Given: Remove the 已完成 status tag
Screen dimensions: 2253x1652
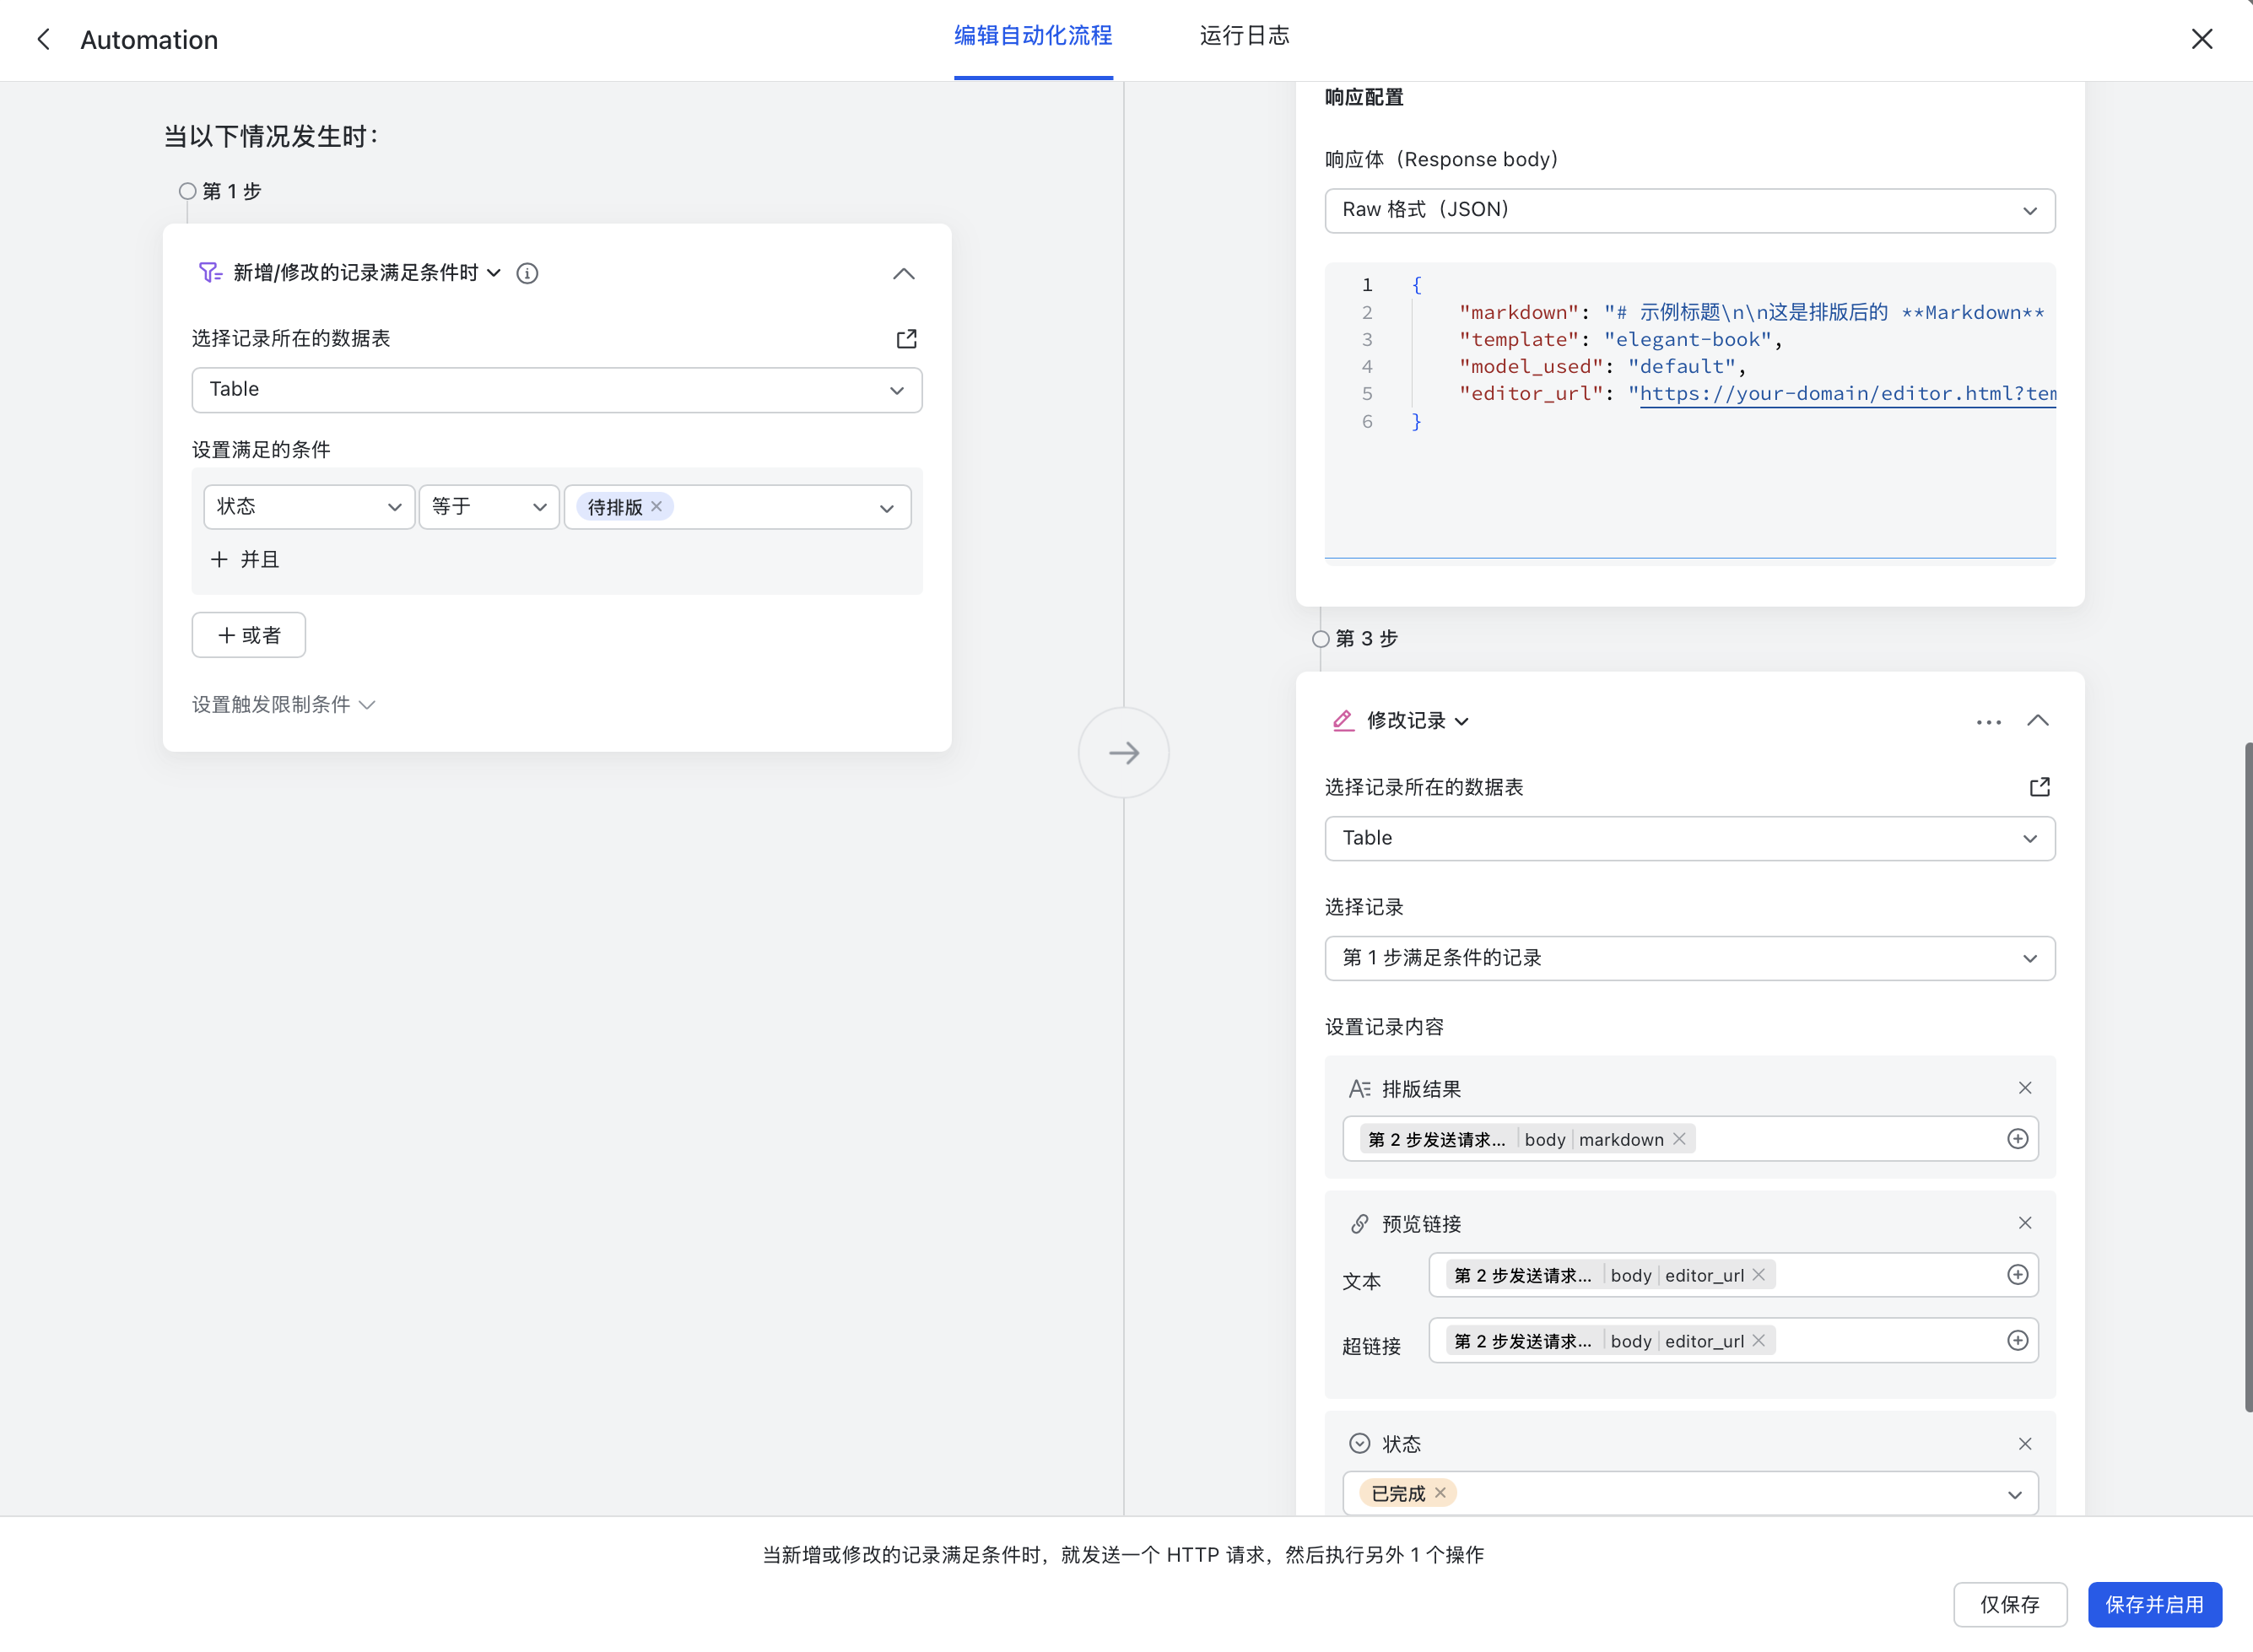Looking at the screenshot, I should tap(1440, 1493).
